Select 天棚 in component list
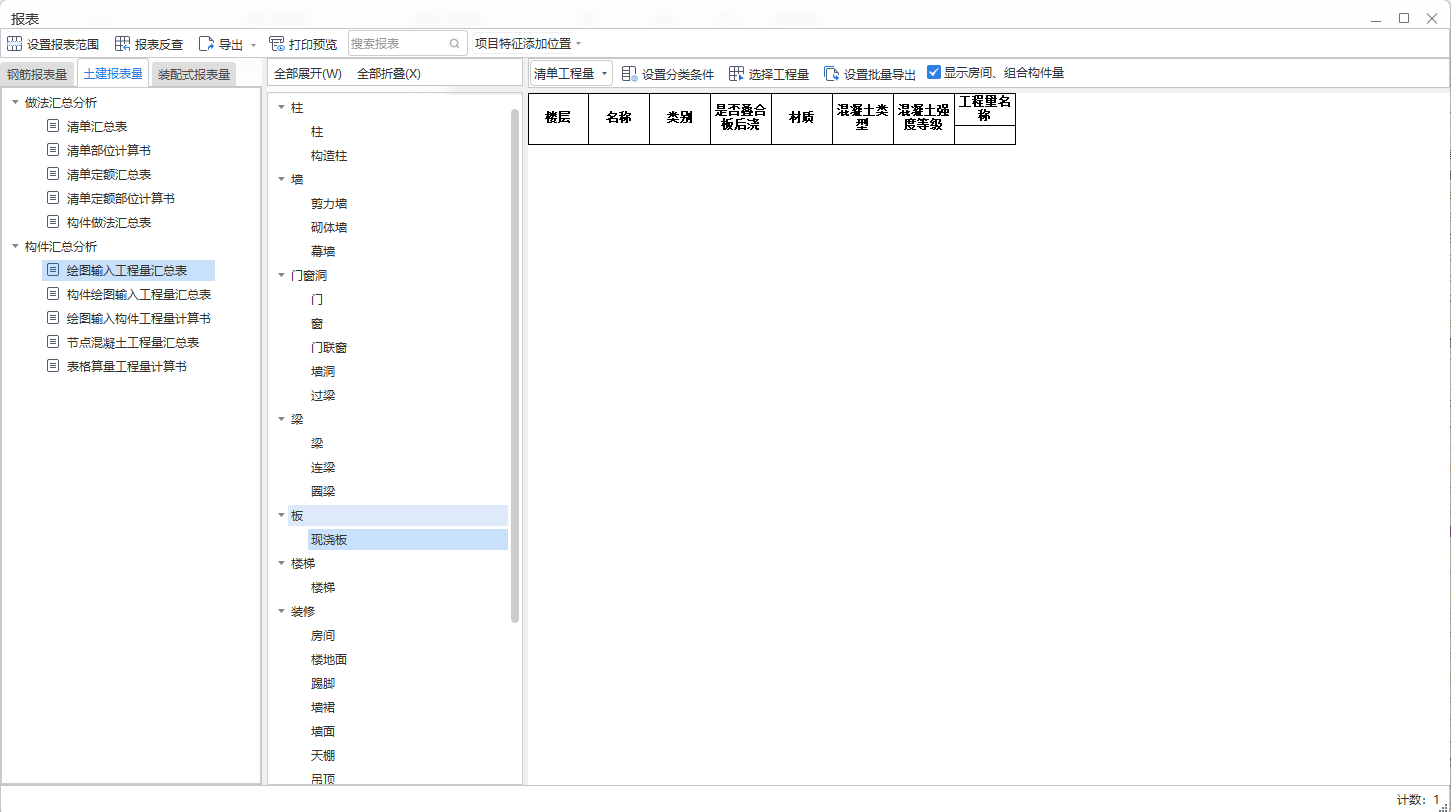 click(x=323, y=755)
